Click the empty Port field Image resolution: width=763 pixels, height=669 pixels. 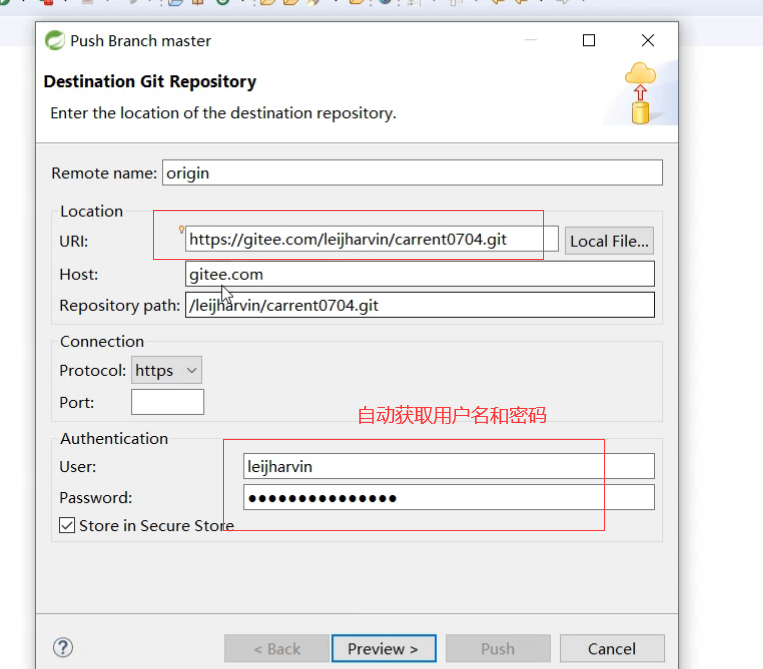[x=167, y=402]
